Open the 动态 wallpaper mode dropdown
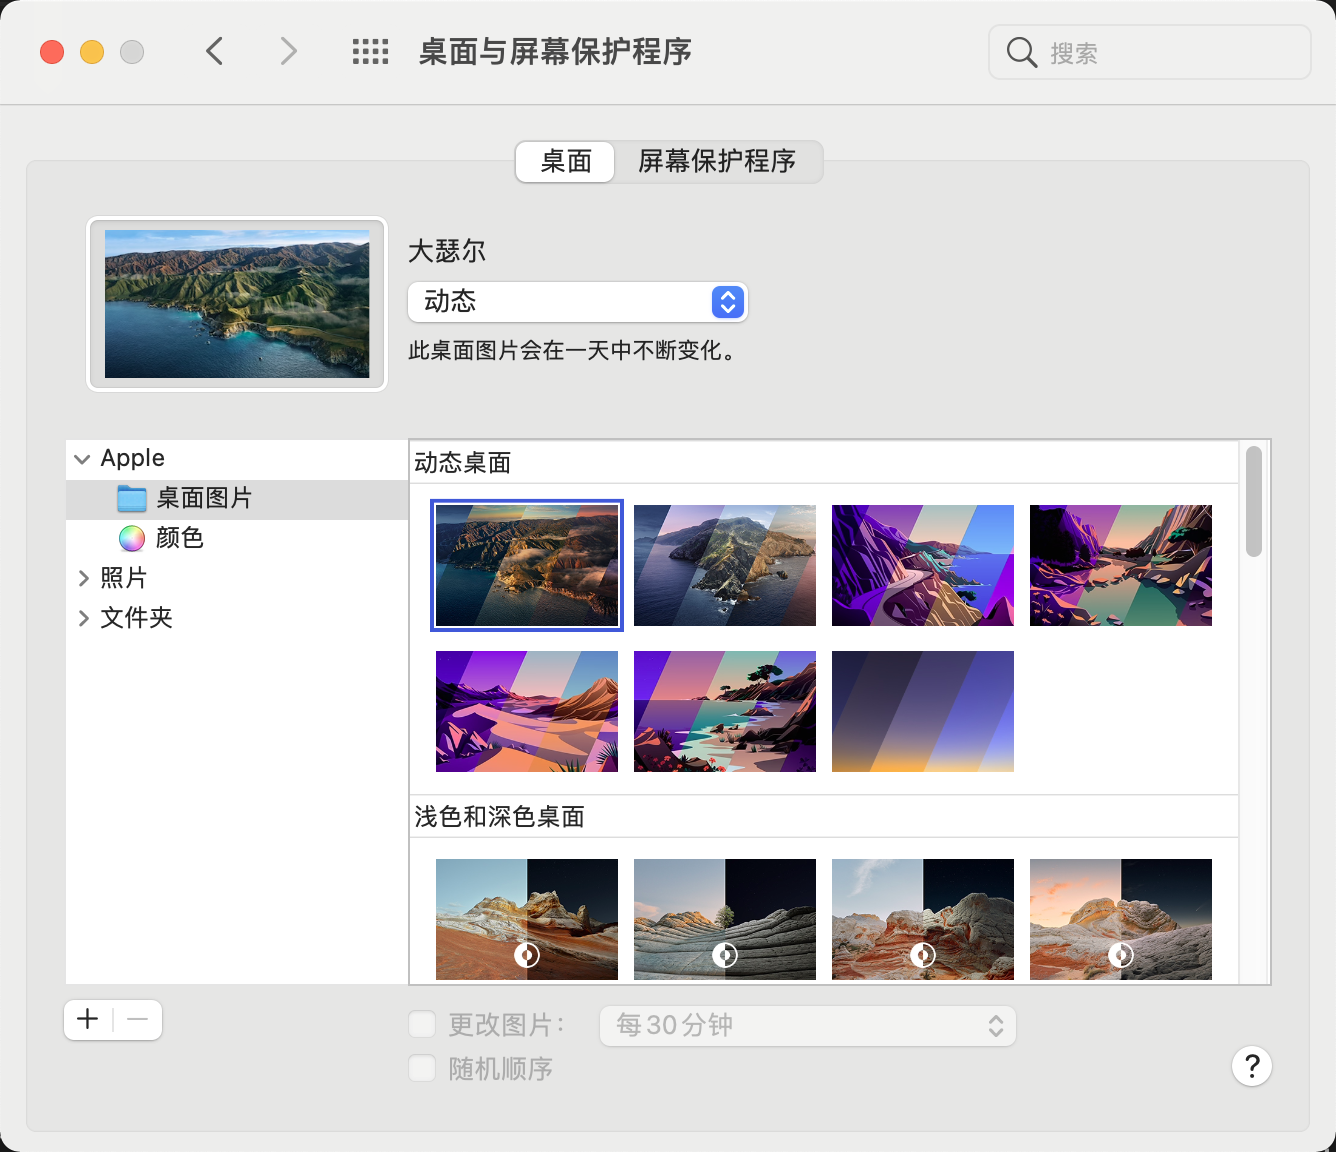The image size is (1336, 1152). coord(577,302)
